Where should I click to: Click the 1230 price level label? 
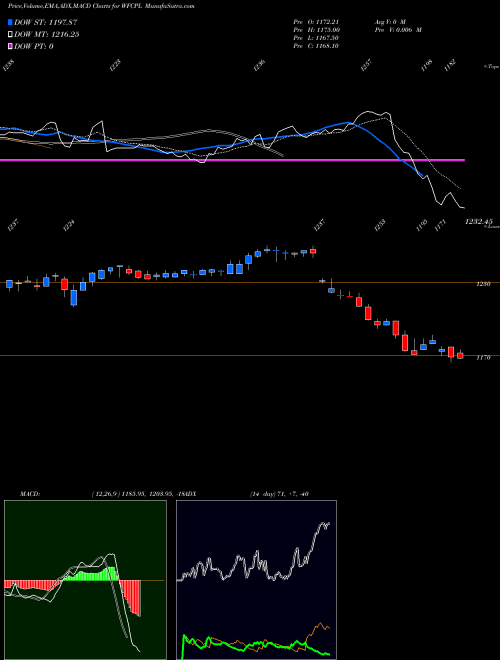[483, 284]
